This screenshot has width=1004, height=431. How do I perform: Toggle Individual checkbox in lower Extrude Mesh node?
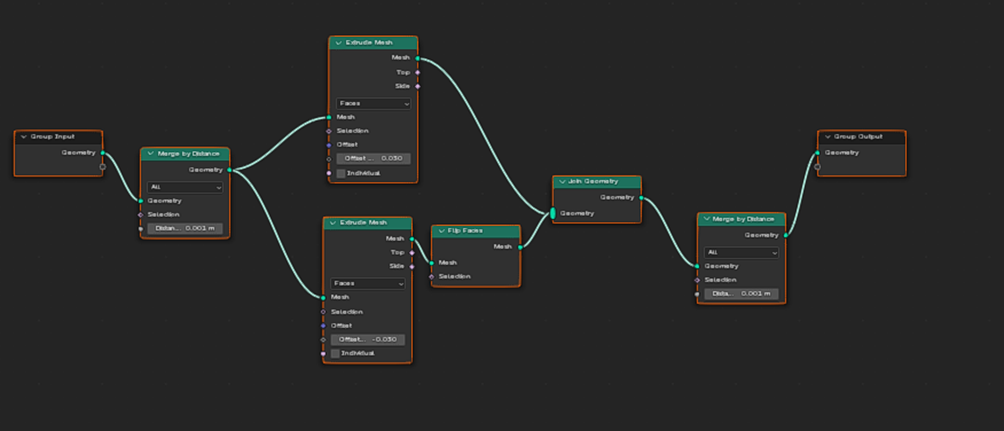(335, 353)
